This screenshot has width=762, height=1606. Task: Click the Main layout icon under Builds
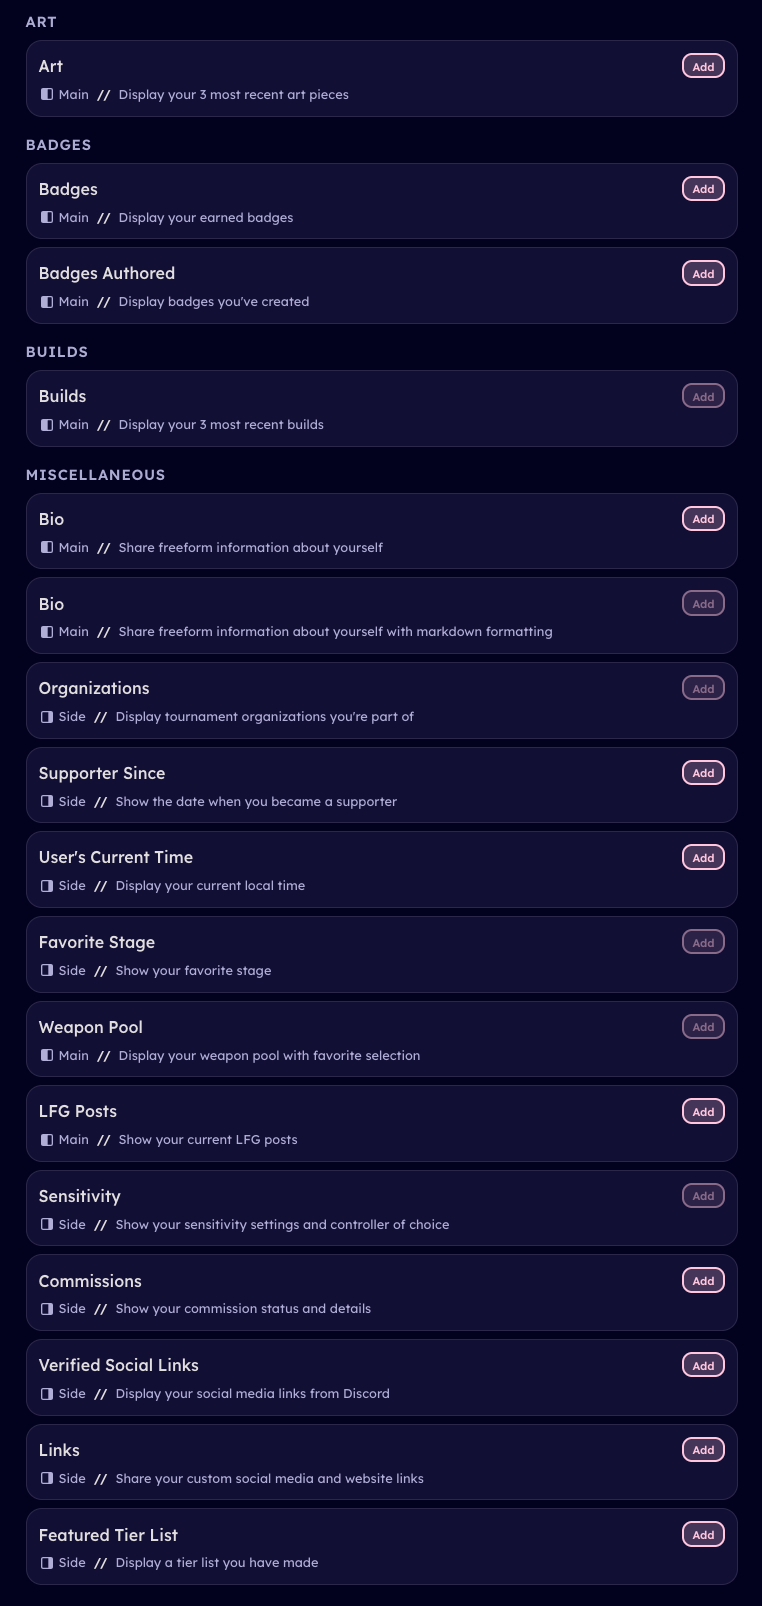[47, 425]
